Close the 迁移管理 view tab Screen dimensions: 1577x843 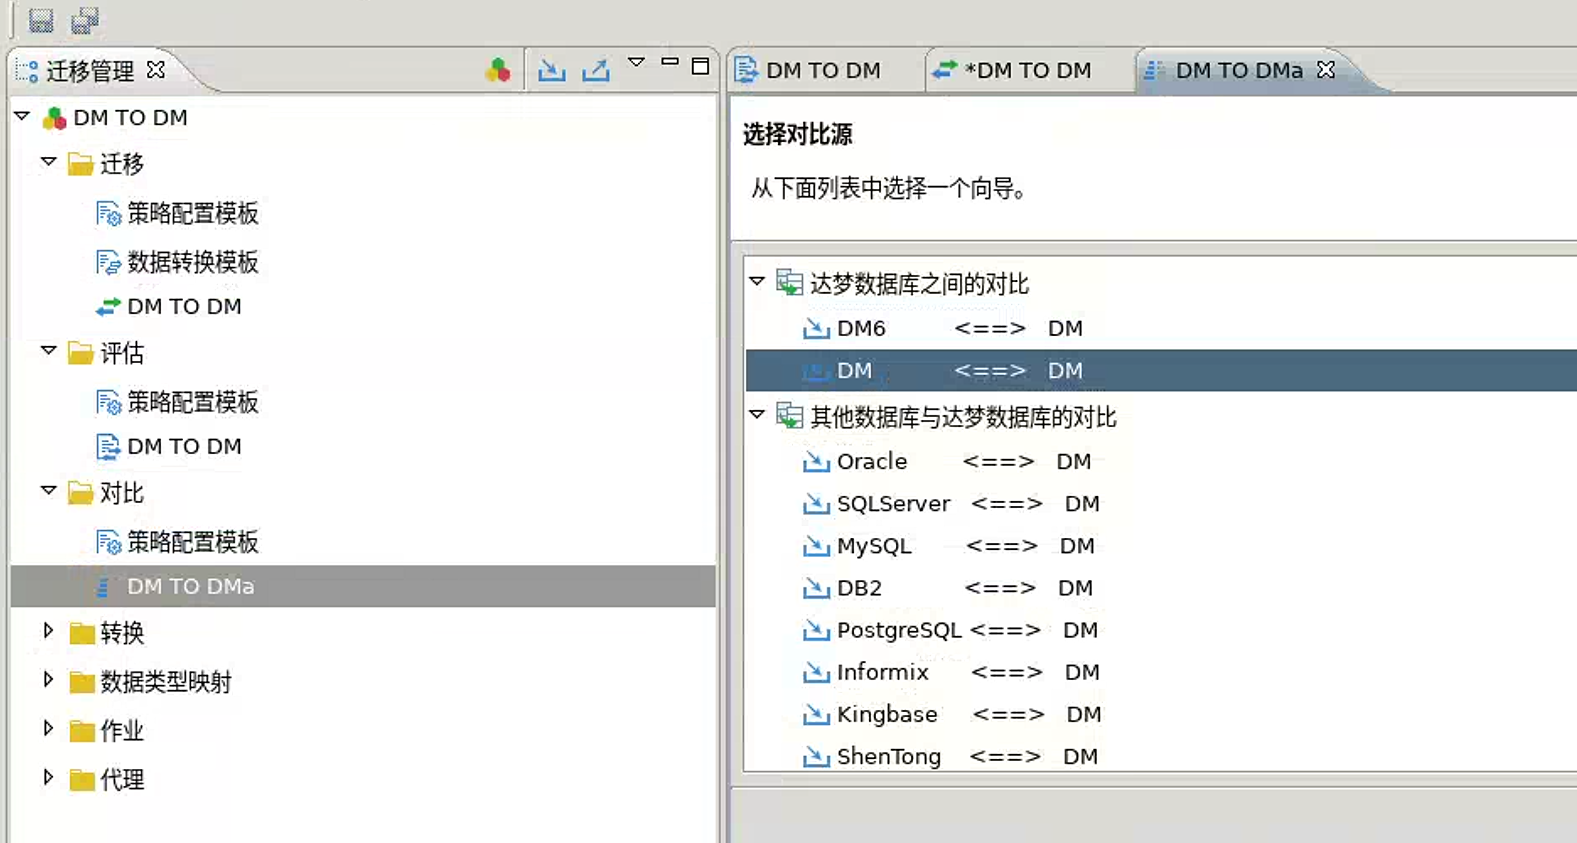(156, 70)
